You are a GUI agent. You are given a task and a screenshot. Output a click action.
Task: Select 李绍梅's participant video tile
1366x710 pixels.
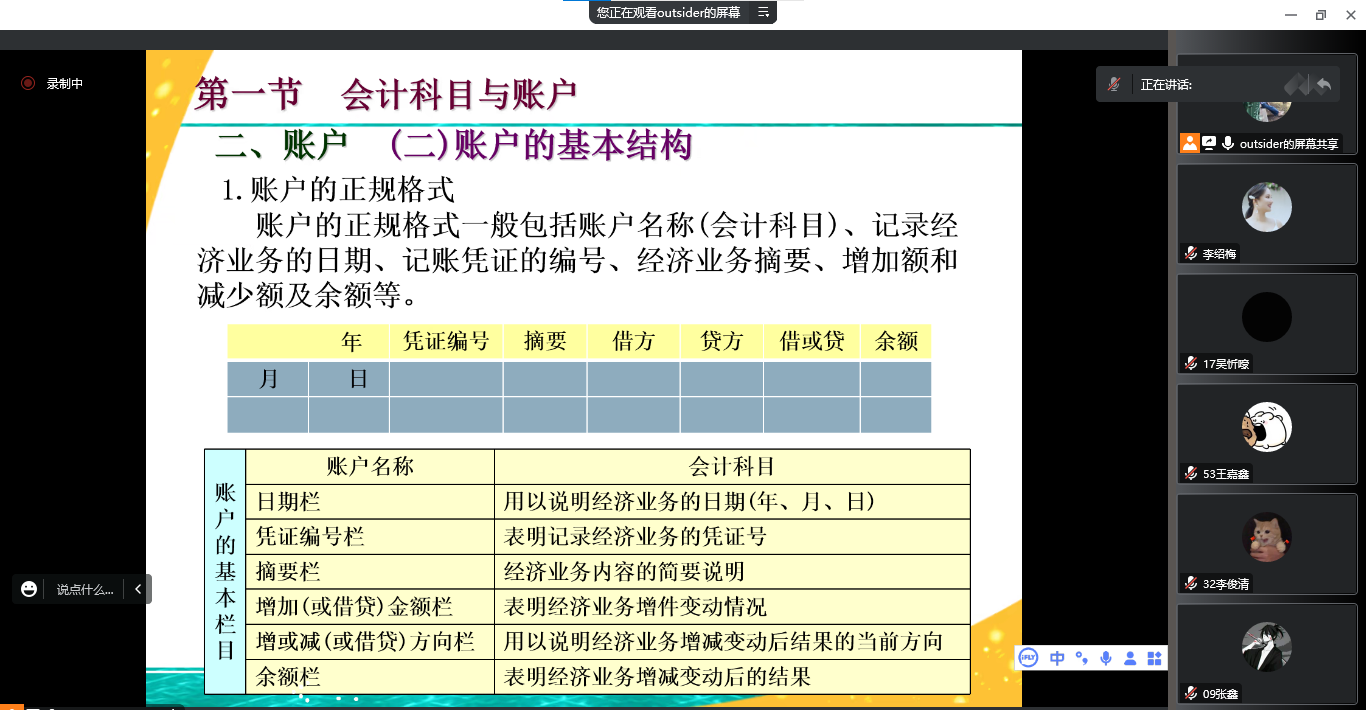pyautogui.click(x=1266, y=213)
